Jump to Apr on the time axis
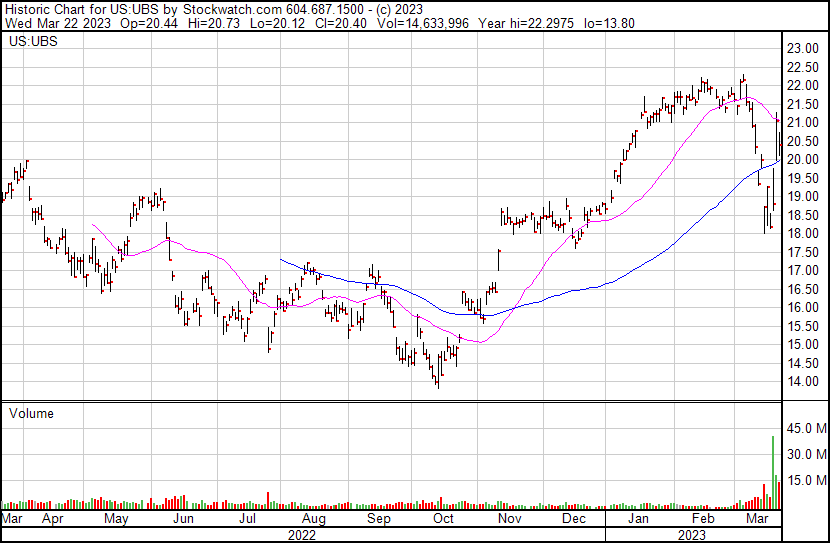The width and height of the screenshot is (830, 543). pos(52,520)
